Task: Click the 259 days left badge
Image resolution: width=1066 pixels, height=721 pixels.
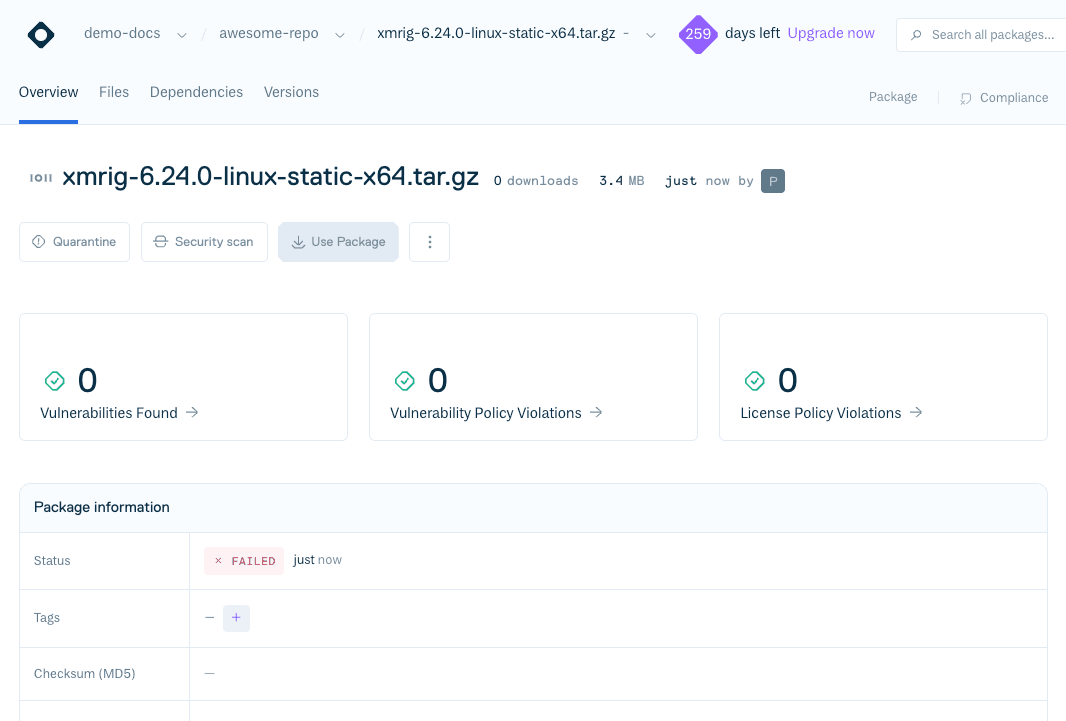Action: (698, 34)
